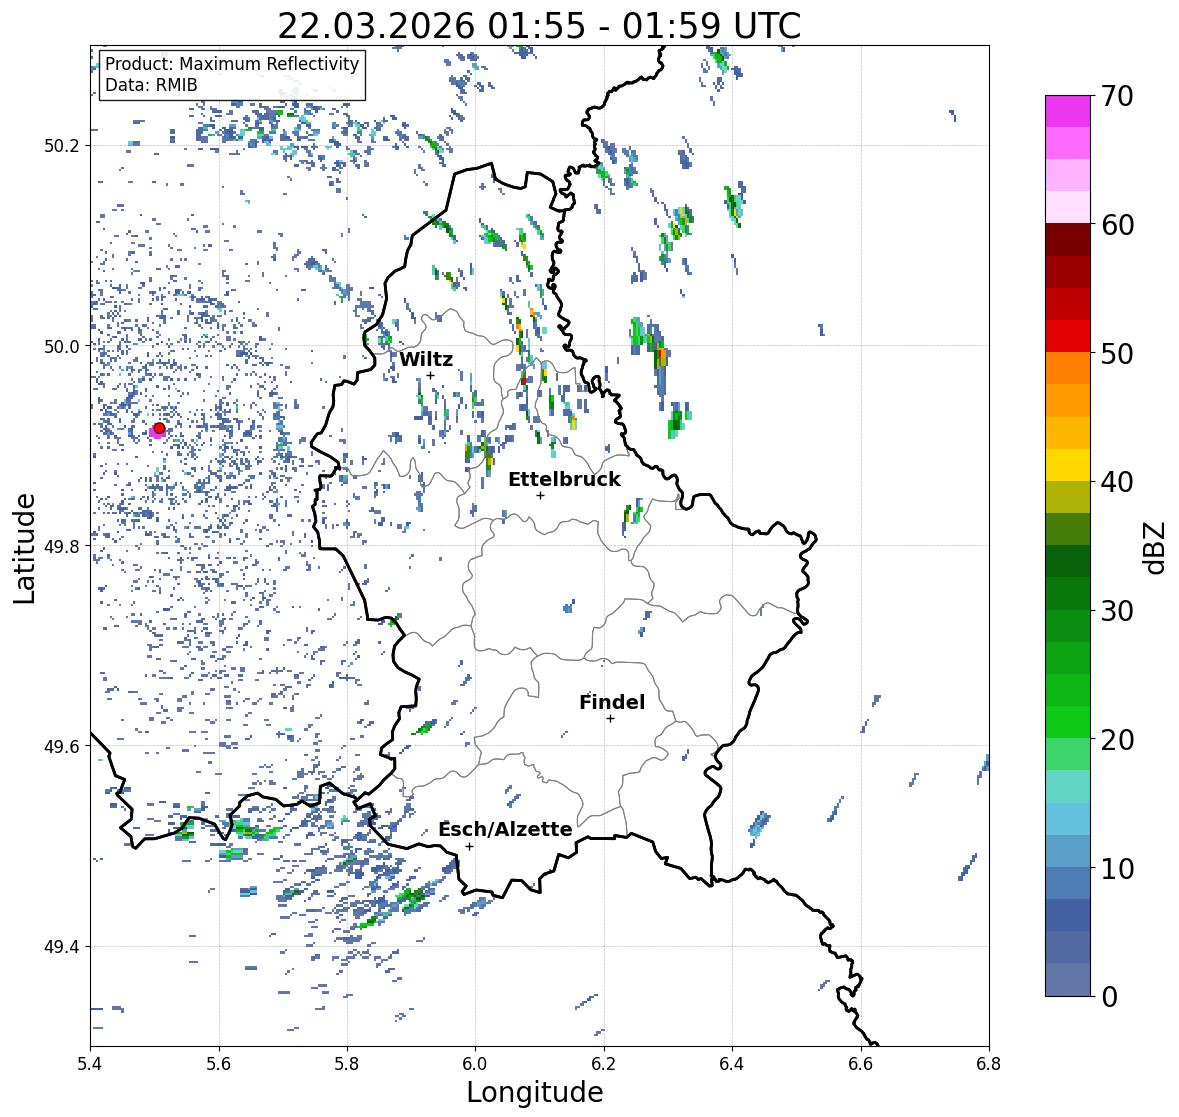Click the 50.0 latitude tick label
Screen dimensions: 1179x1117
pyautogui.click(x=61, y=347)
